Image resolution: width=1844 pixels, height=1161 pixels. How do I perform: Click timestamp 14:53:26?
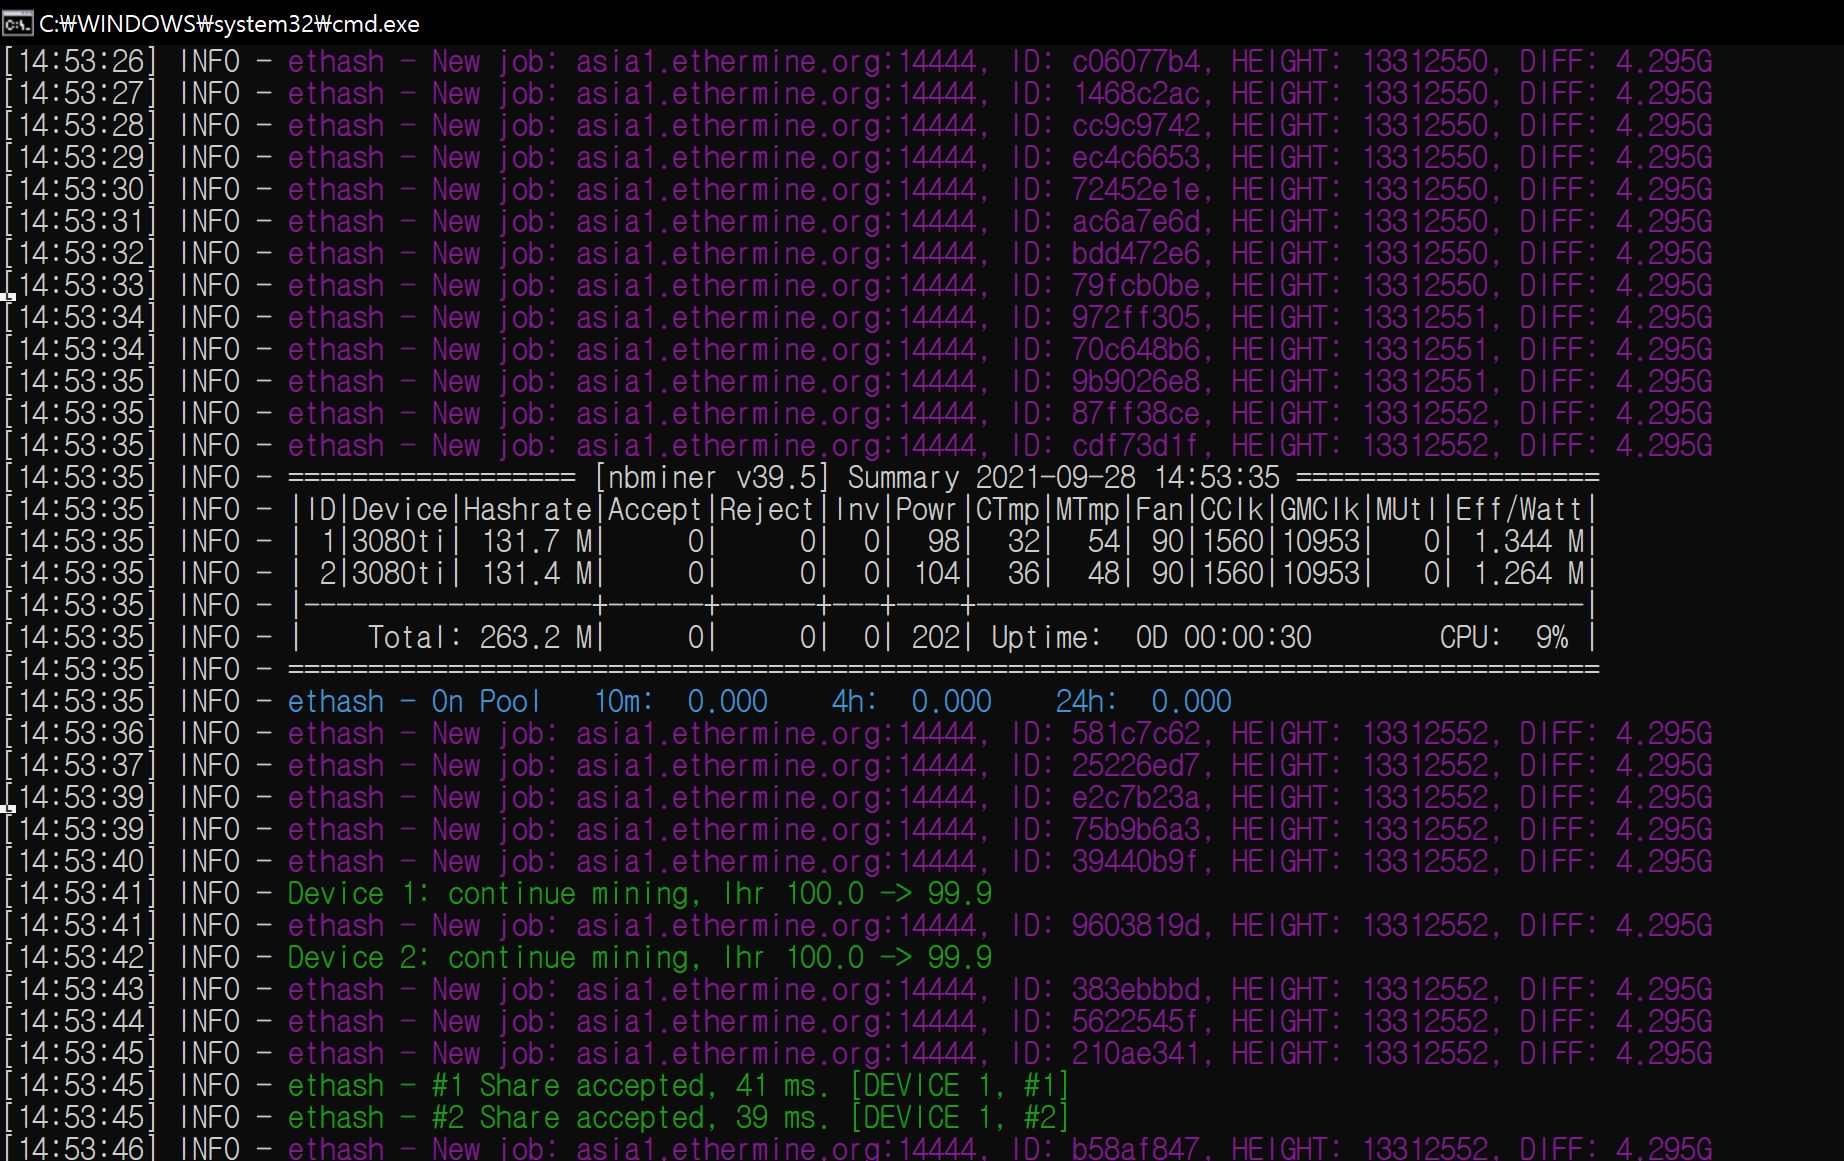pyautogui.click(x=80, y=62)
